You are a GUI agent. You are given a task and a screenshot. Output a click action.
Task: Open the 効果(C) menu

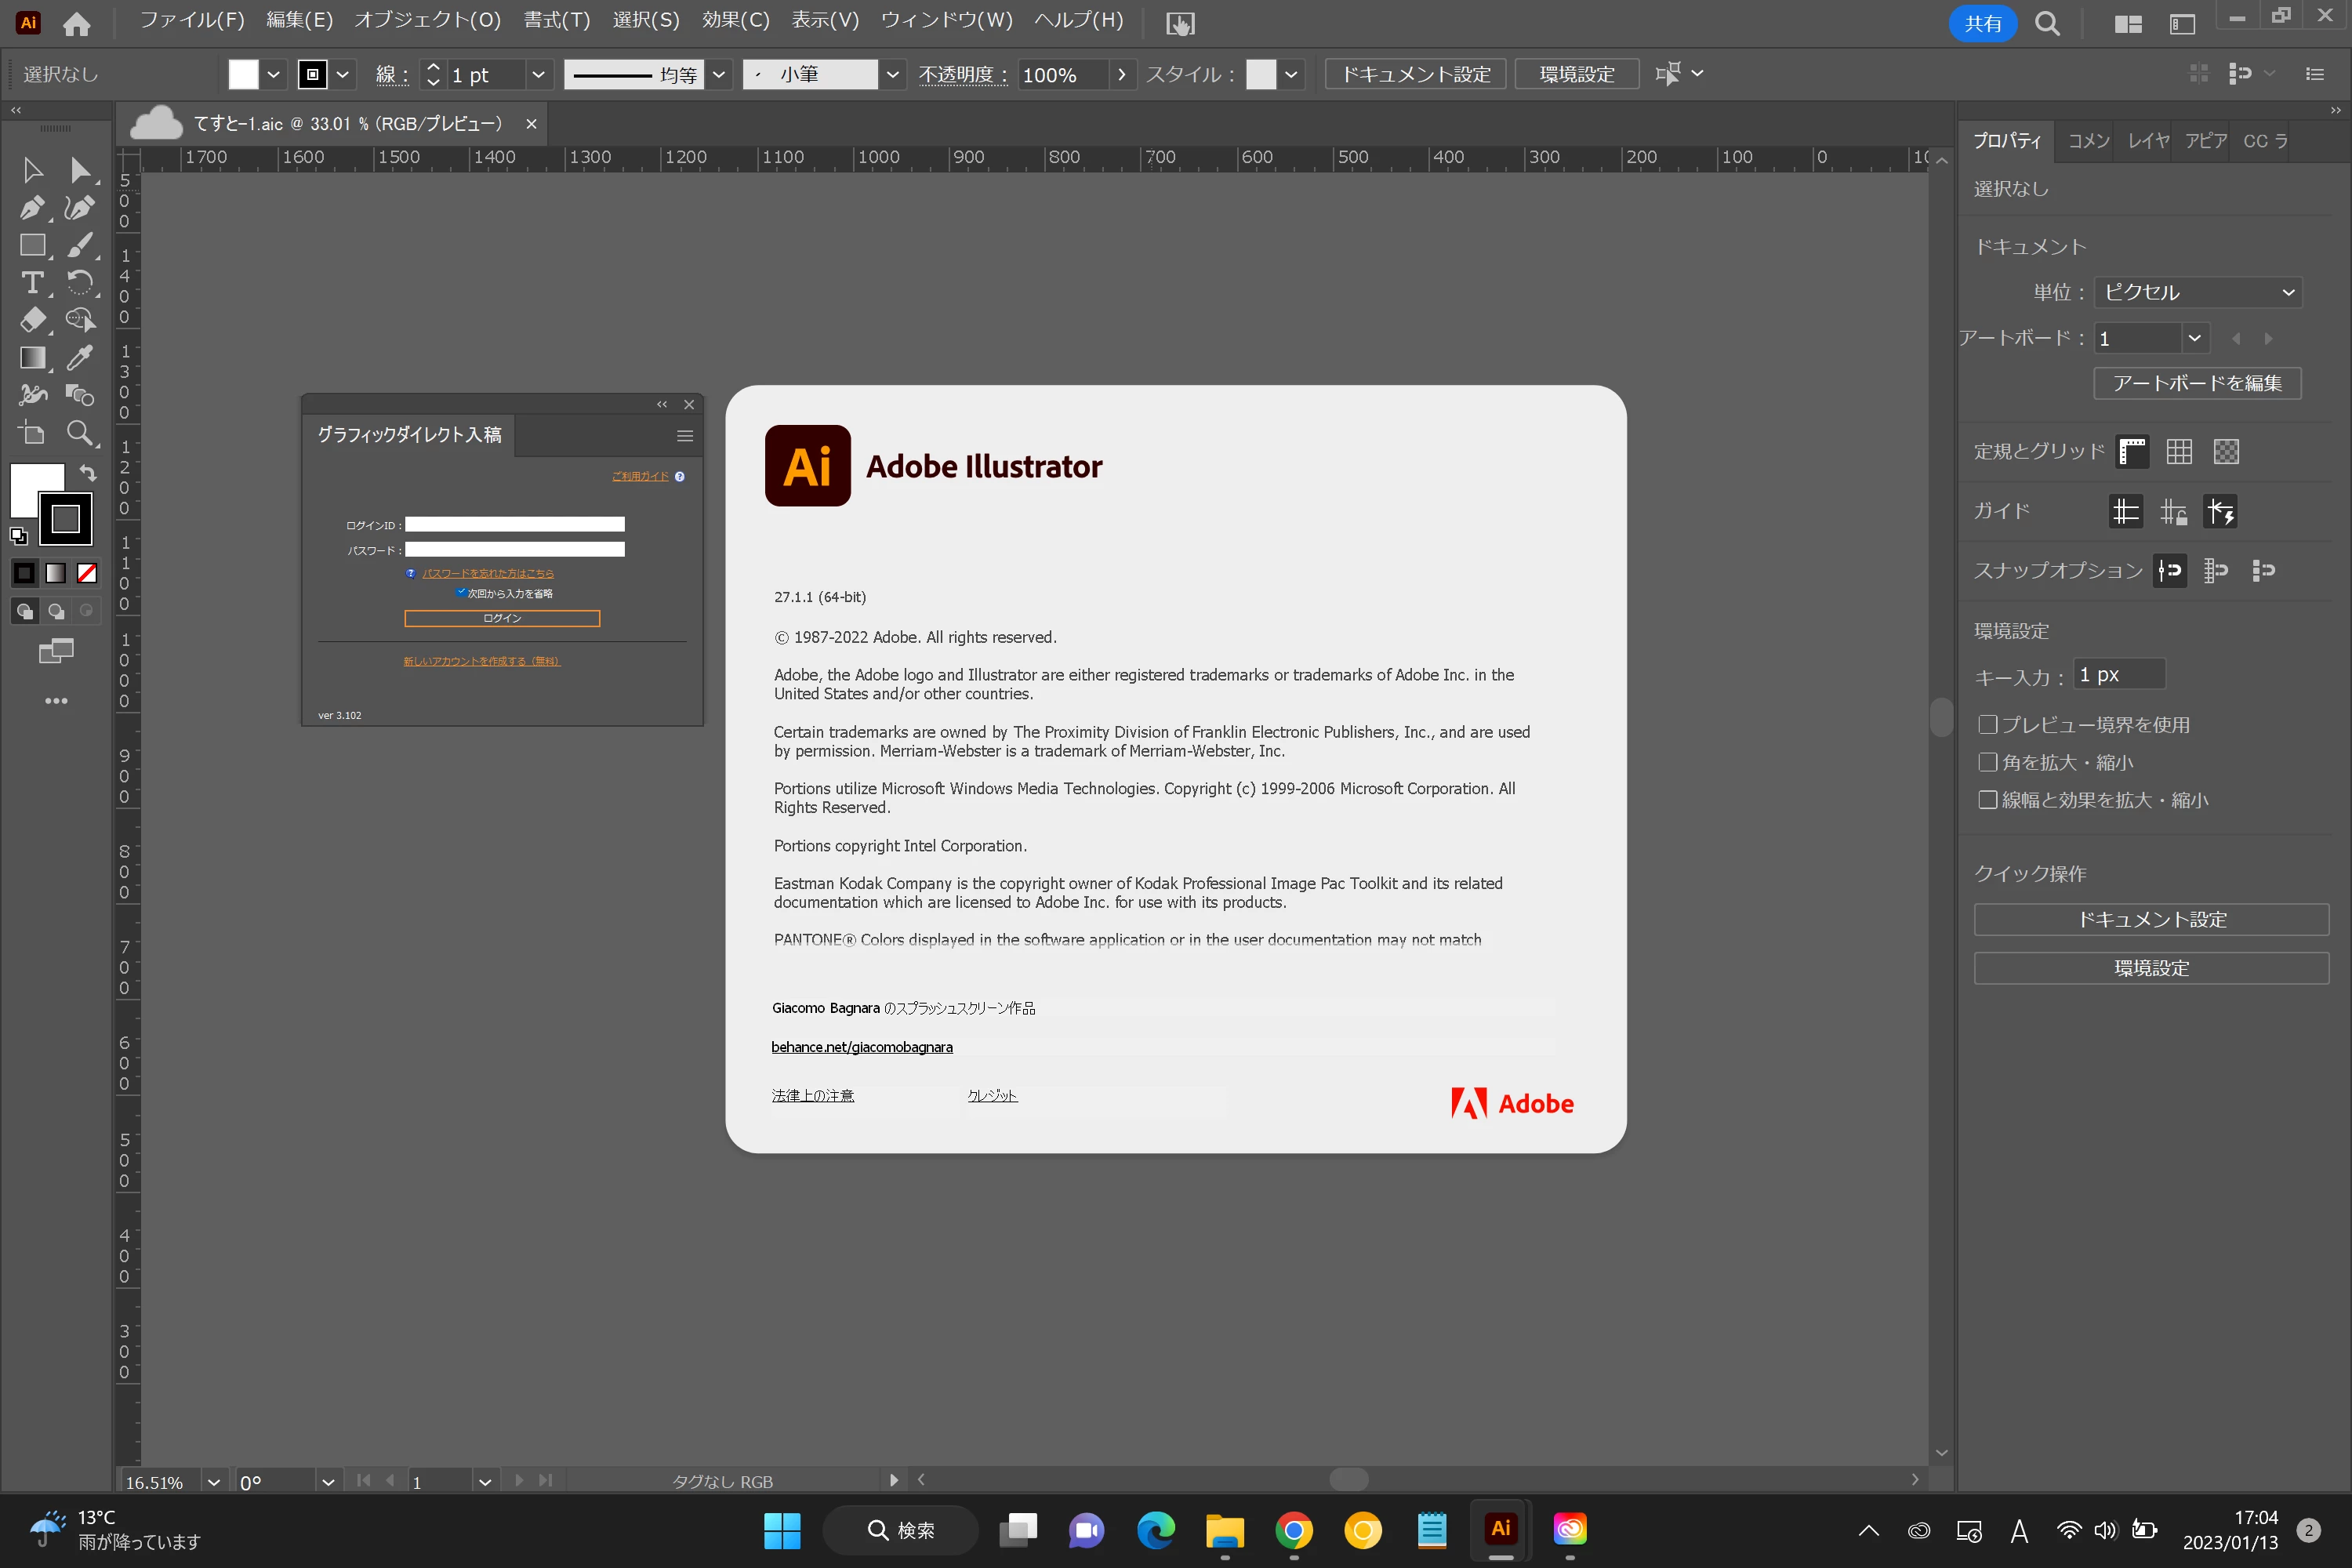[735, 20]
